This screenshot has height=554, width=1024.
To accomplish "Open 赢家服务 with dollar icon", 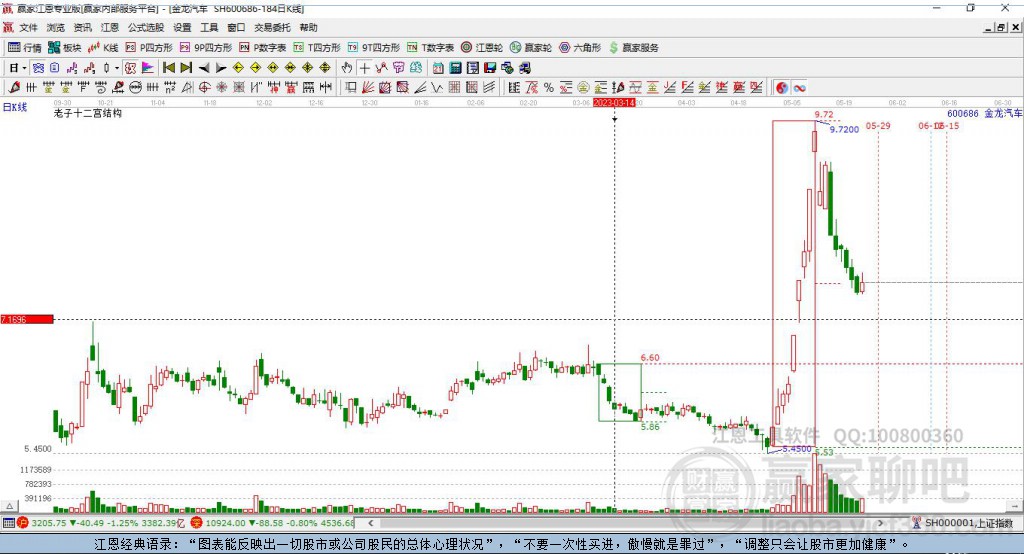I will 633,48.
